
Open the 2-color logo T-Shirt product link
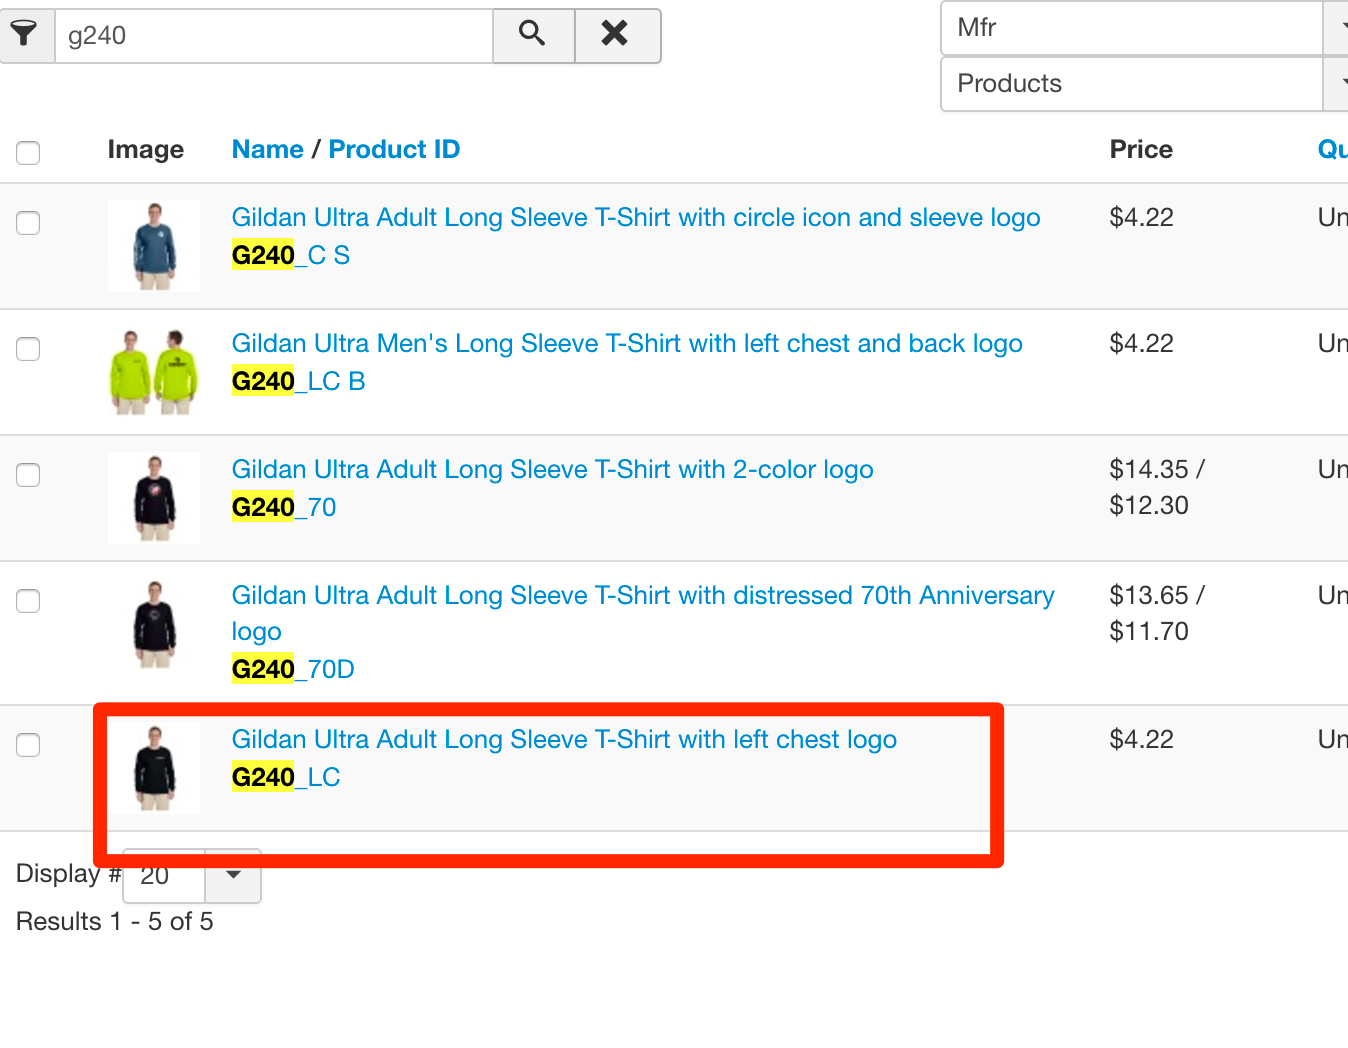pos(552,469)
